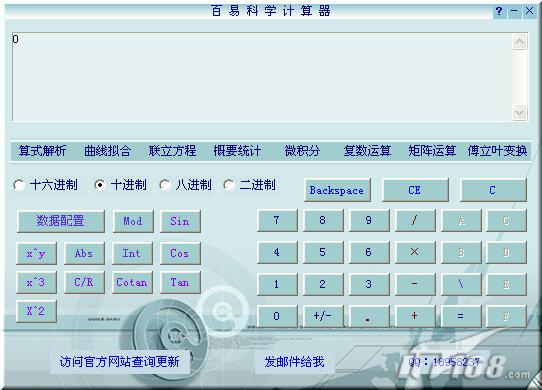Click the plus + key
542x390 pixels.
[x=415, y=316]
